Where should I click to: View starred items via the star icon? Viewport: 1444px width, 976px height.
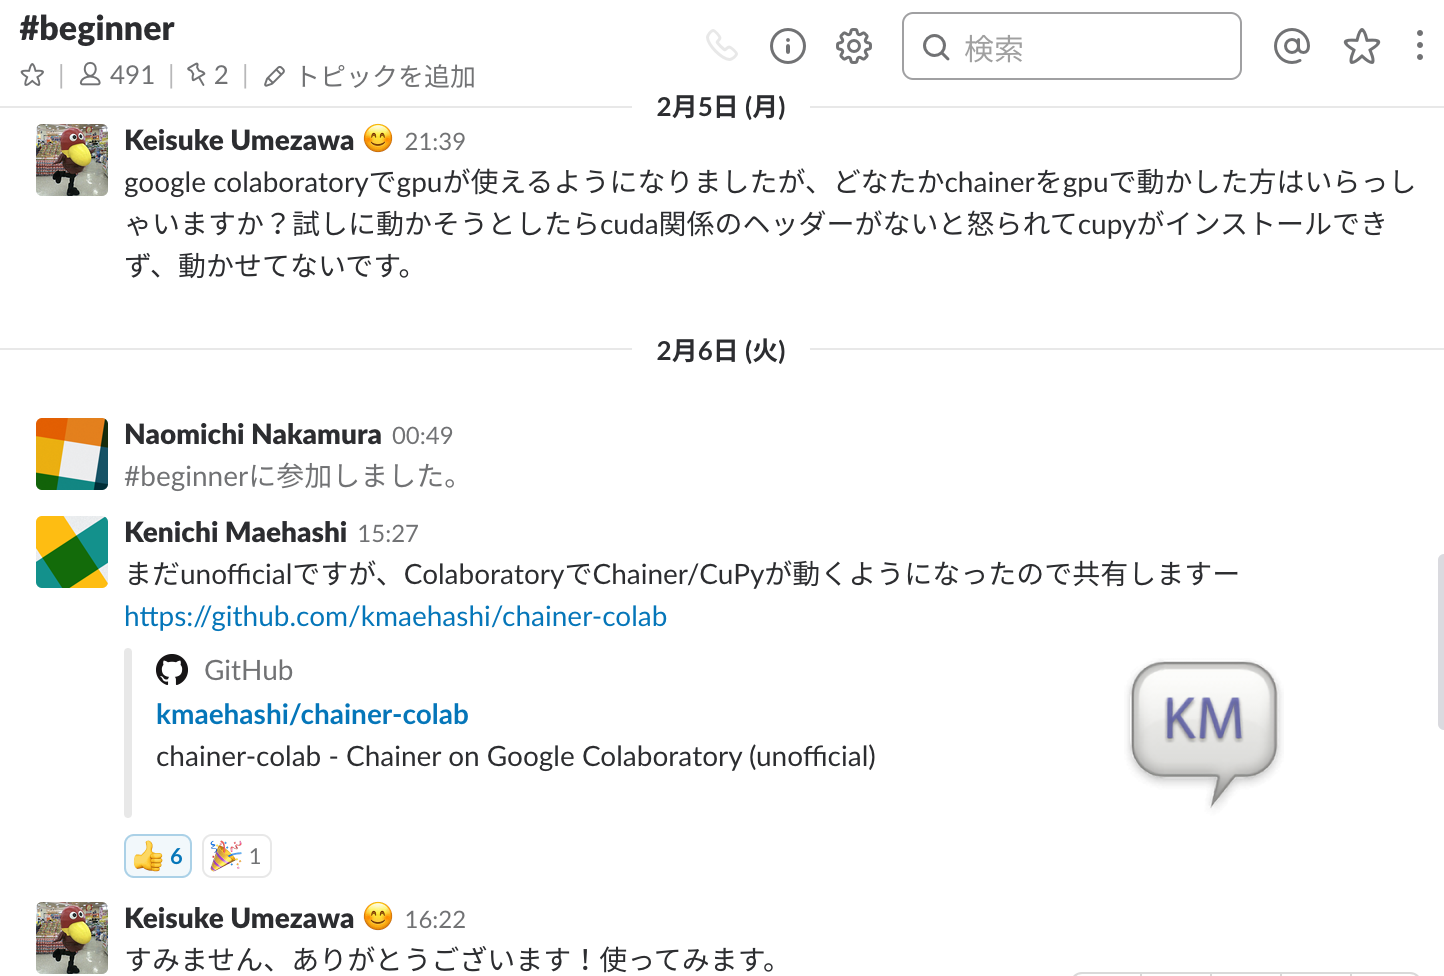1361,46
